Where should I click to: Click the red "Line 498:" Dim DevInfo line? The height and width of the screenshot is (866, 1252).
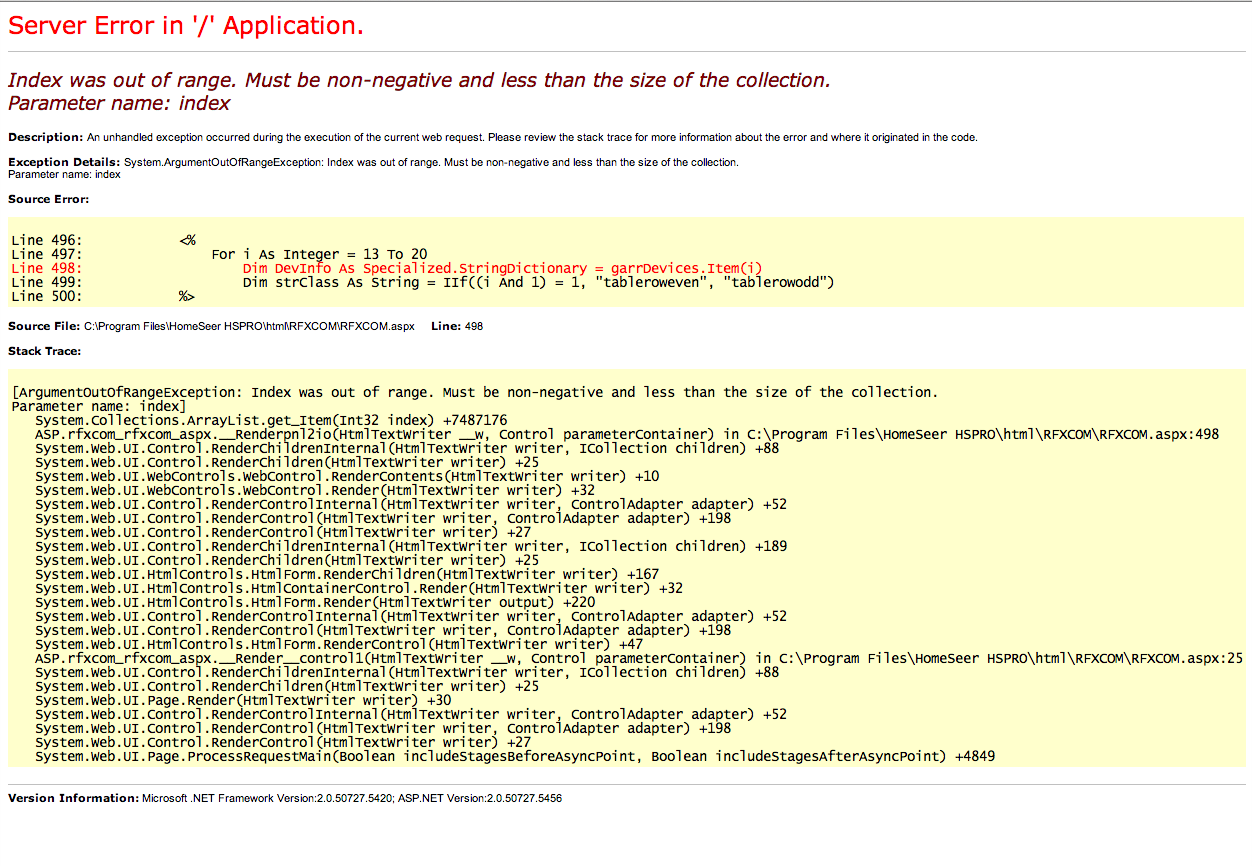point(387,268)
